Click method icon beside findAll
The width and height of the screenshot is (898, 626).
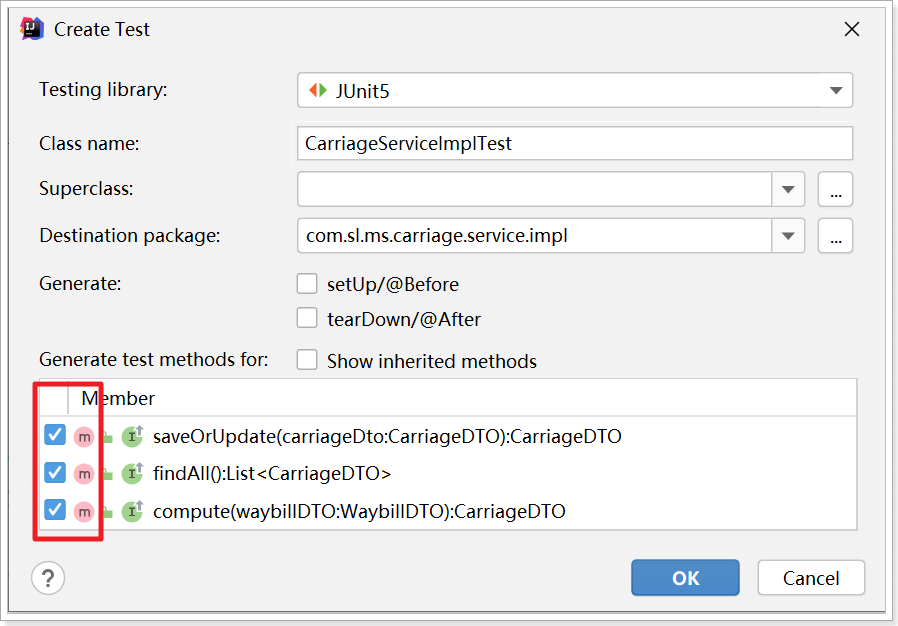[x=84, y=474]
